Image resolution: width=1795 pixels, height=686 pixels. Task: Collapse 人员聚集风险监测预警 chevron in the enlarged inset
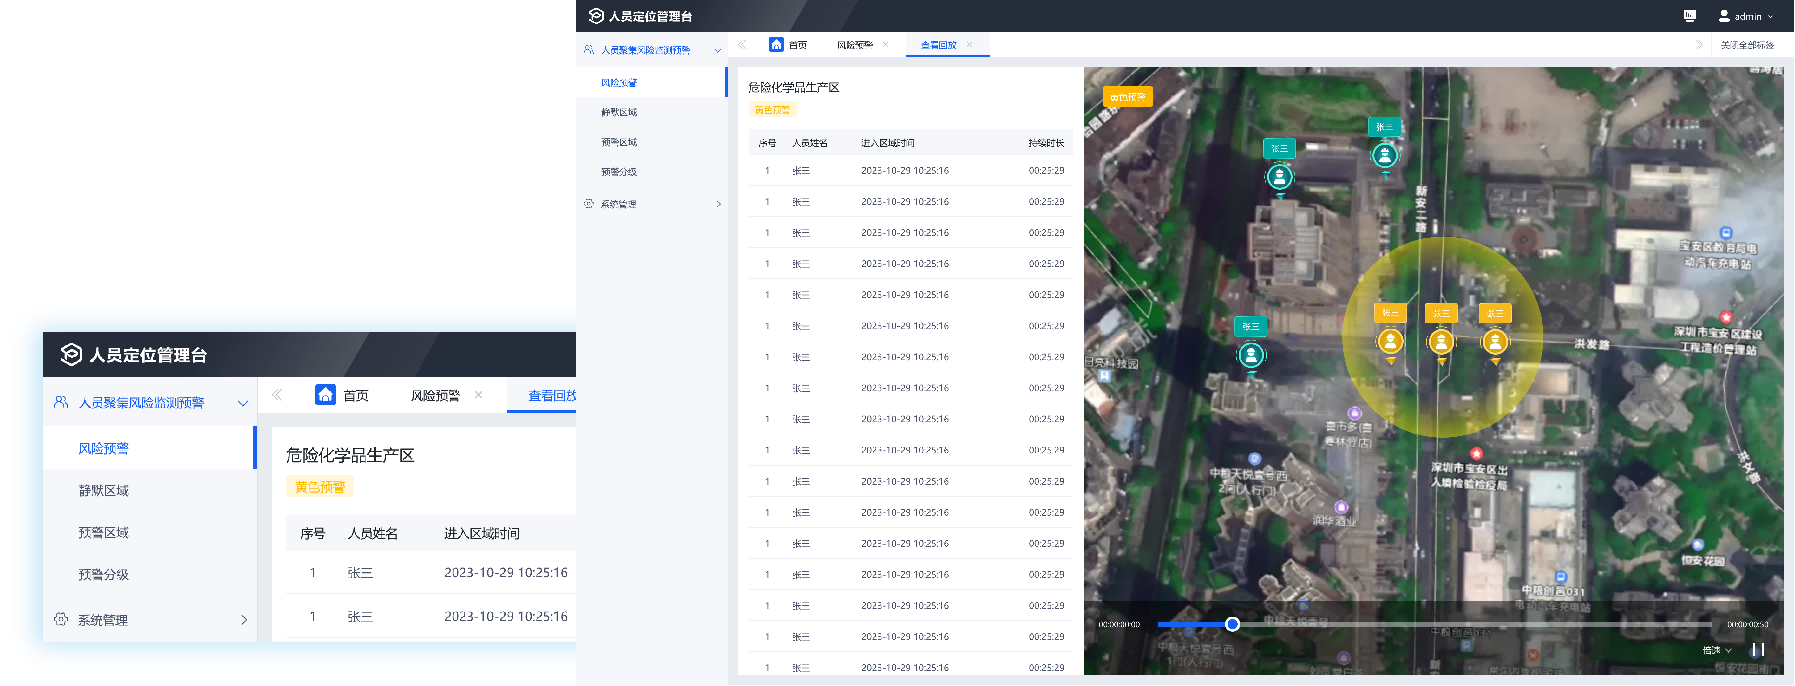(x=242, y=403)
